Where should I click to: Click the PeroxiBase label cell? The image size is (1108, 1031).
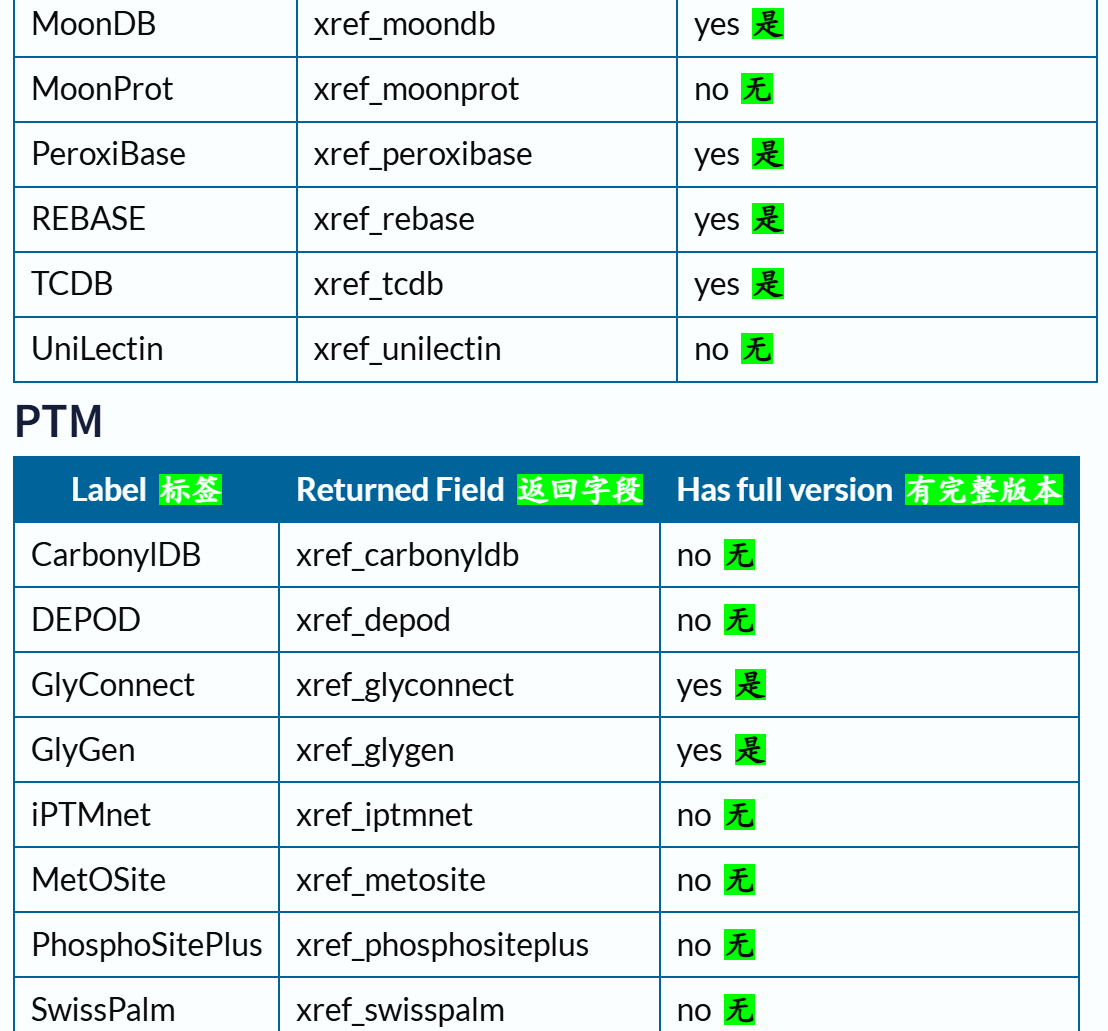tap(155, 155)
